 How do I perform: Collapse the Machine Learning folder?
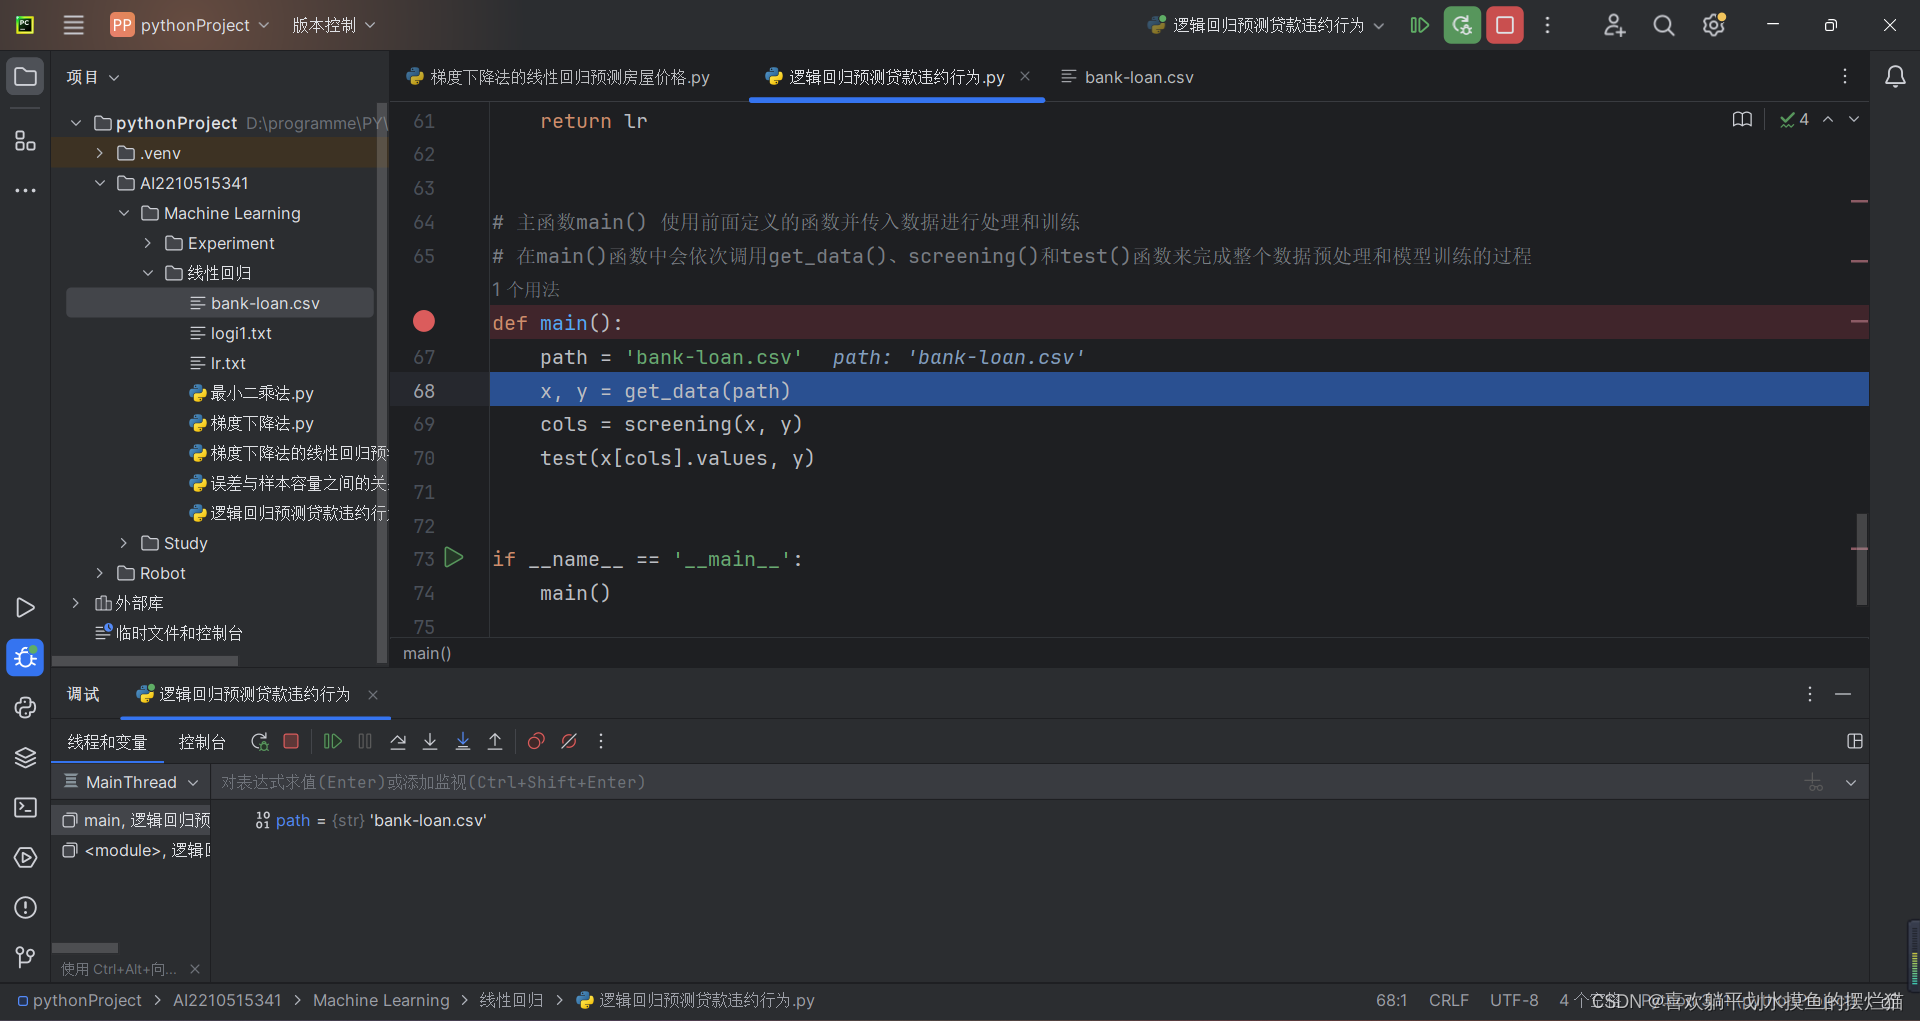tap(124, 213)
